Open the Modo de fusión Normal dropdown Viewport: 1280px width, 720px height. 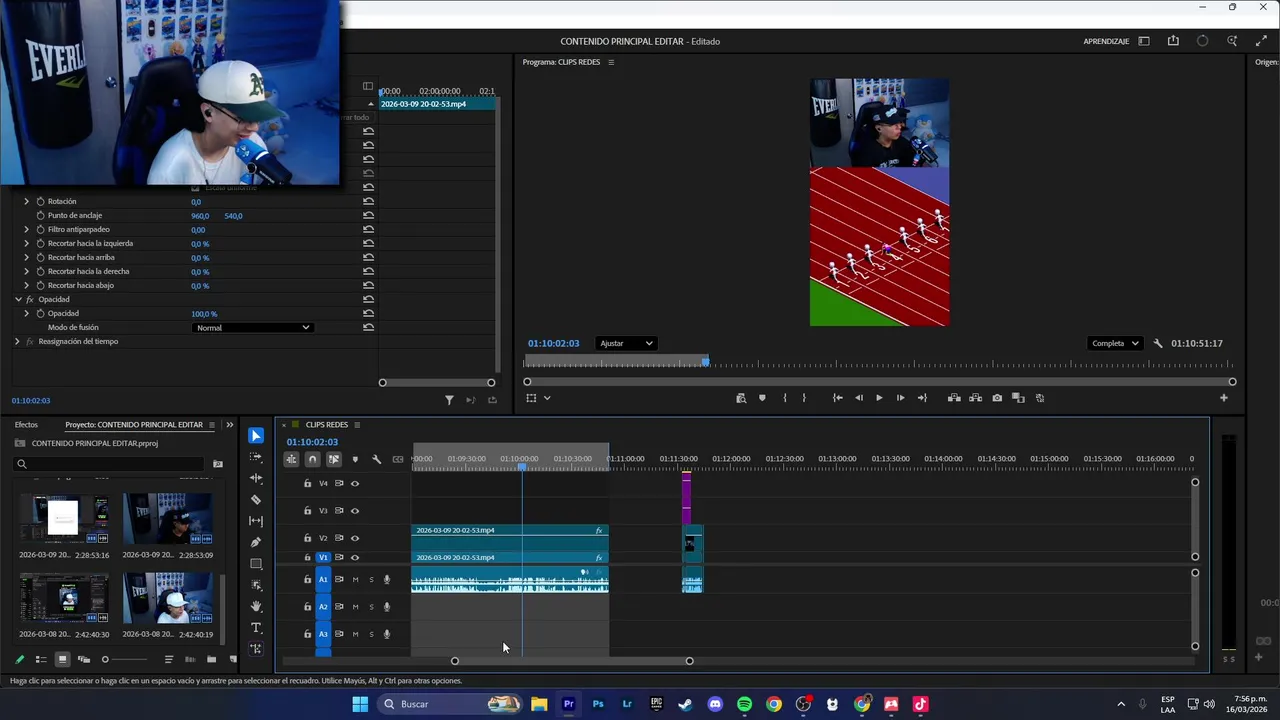point(252,327)
